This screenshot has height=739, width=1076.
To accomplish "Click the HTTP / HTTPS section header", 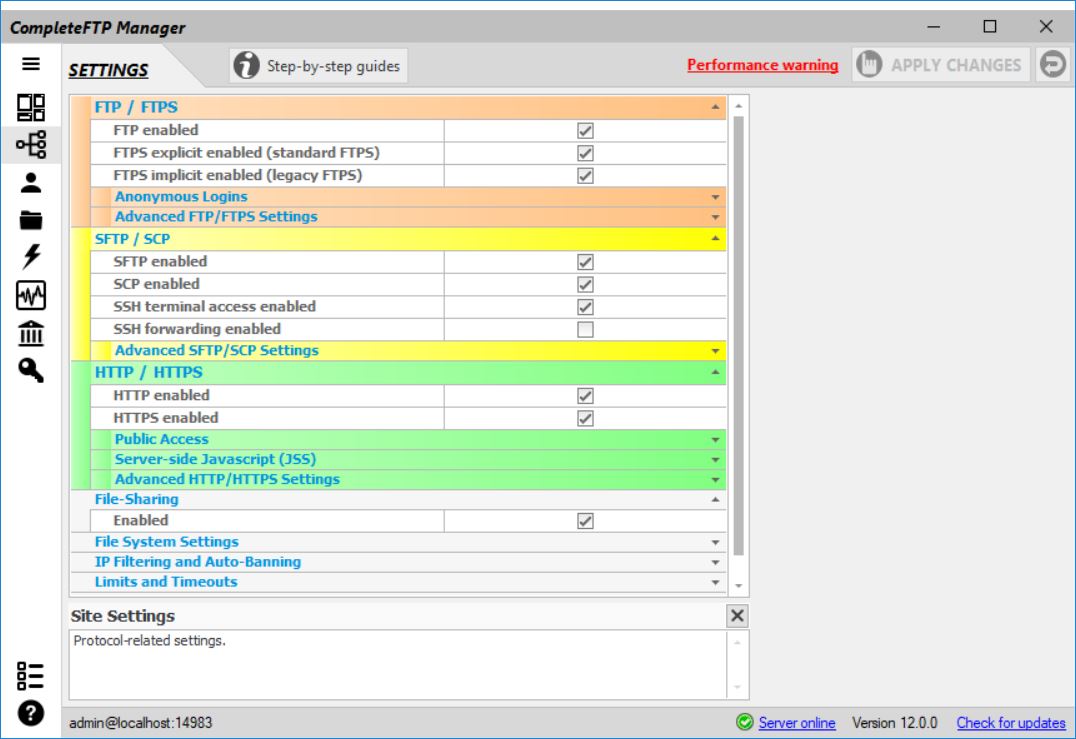I will (x=399, y=372).
